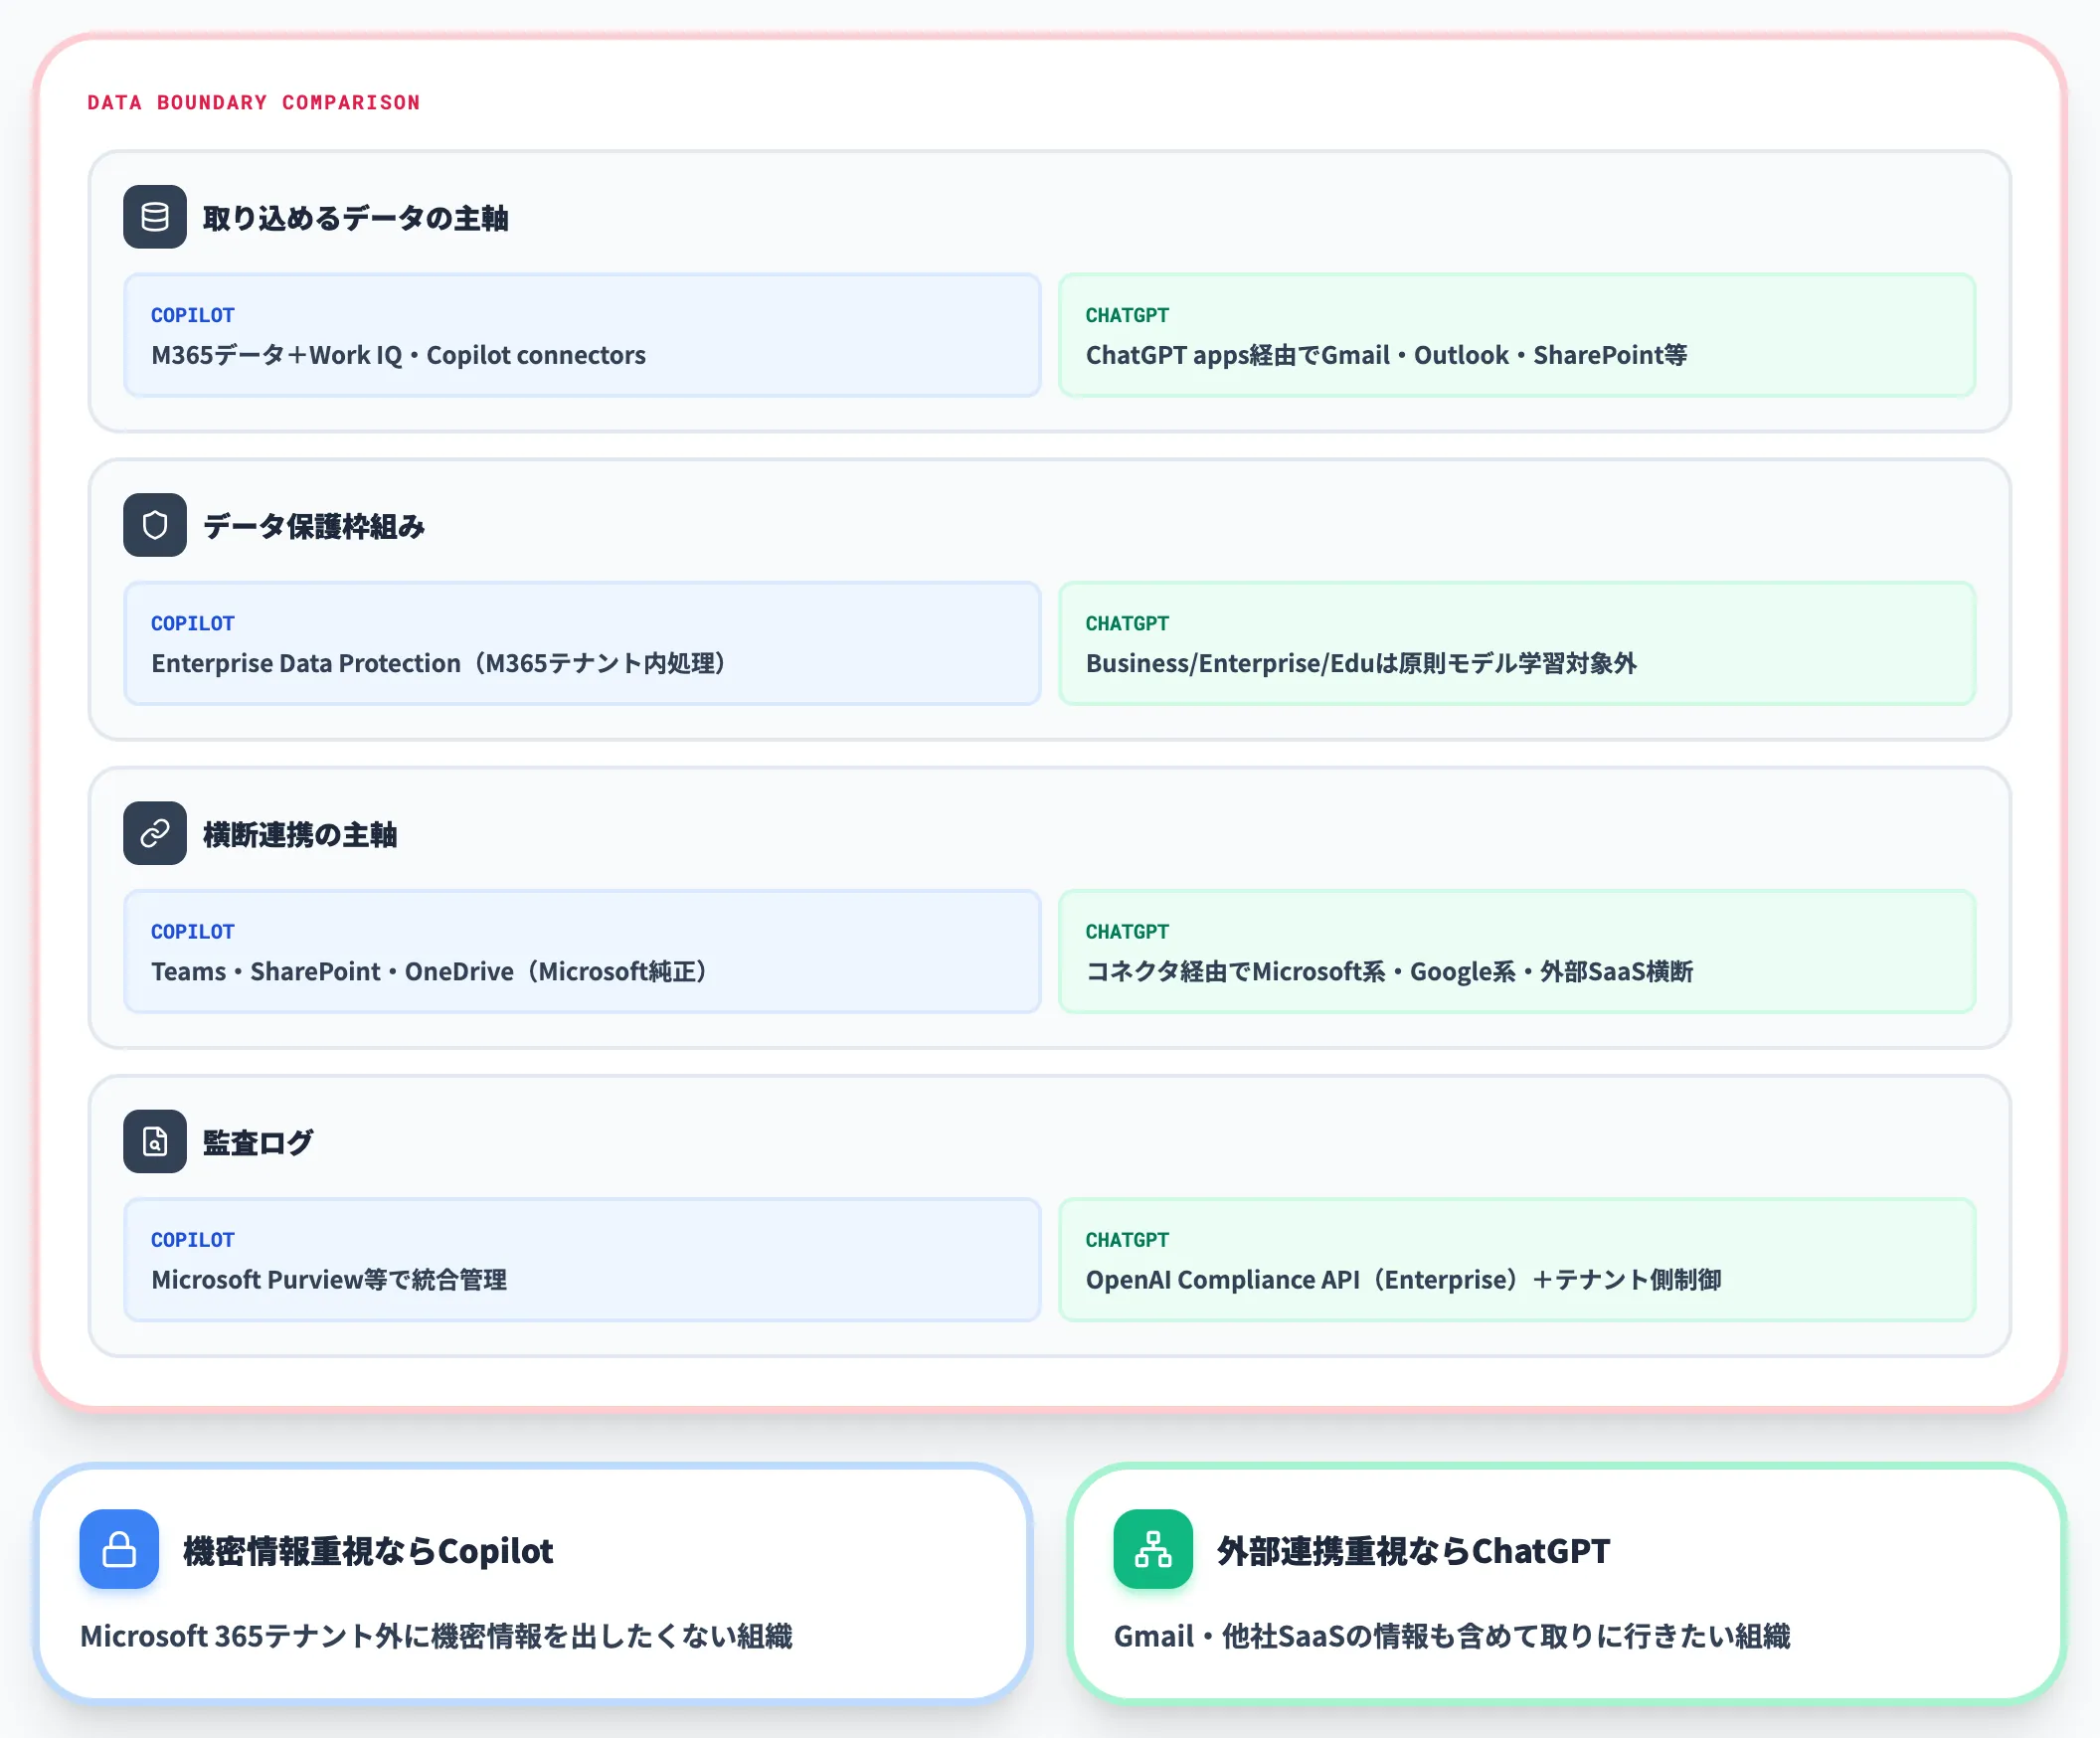
Task: Click text Microsoft Purview等で統合管理
Action: click(x=329, y=1279)
